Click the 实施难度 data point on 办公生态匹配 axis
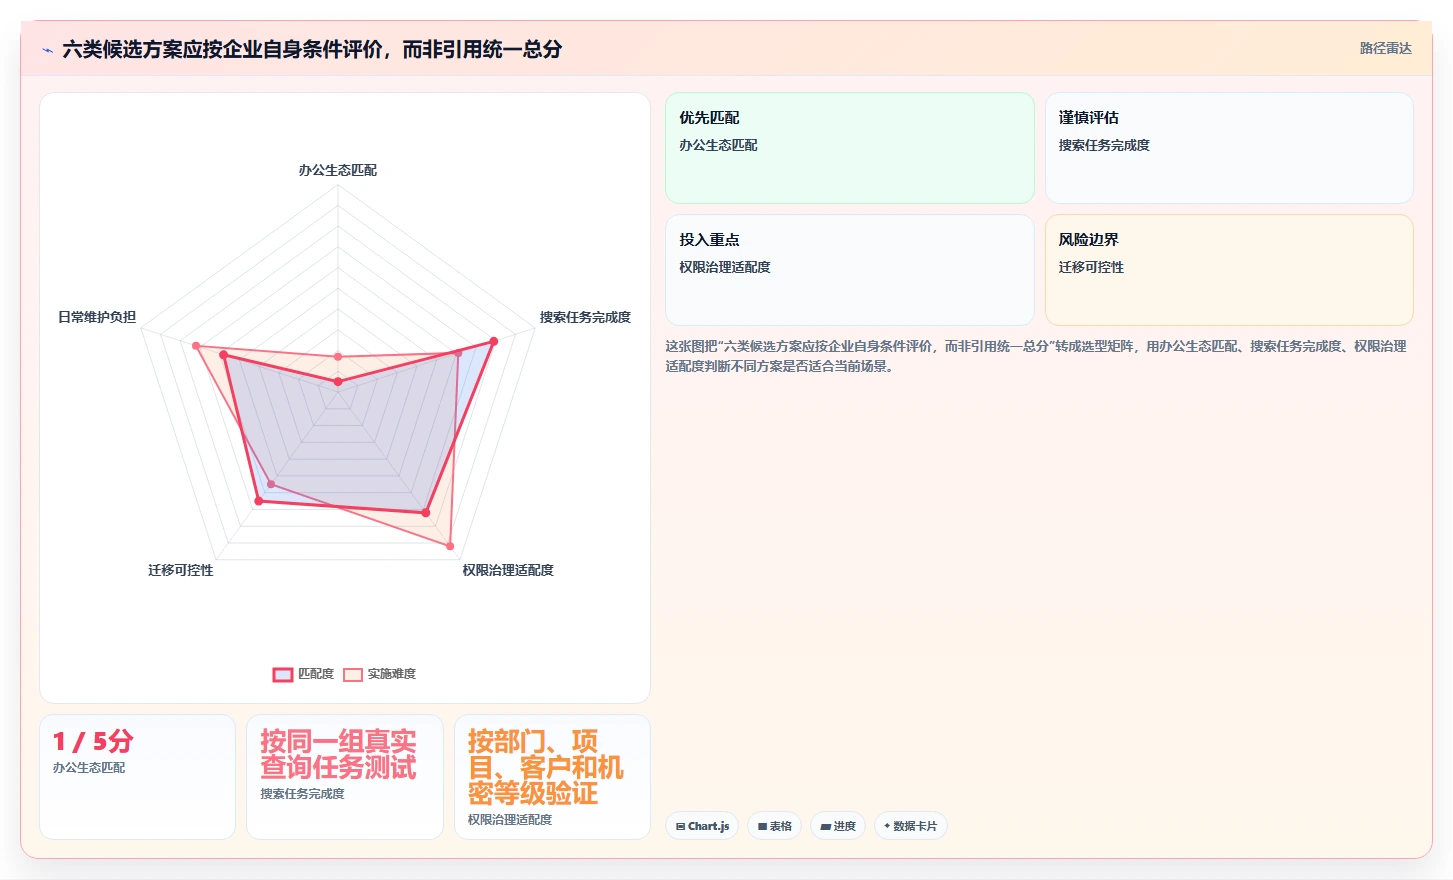The image size is (1453, 880). [338, 357]
